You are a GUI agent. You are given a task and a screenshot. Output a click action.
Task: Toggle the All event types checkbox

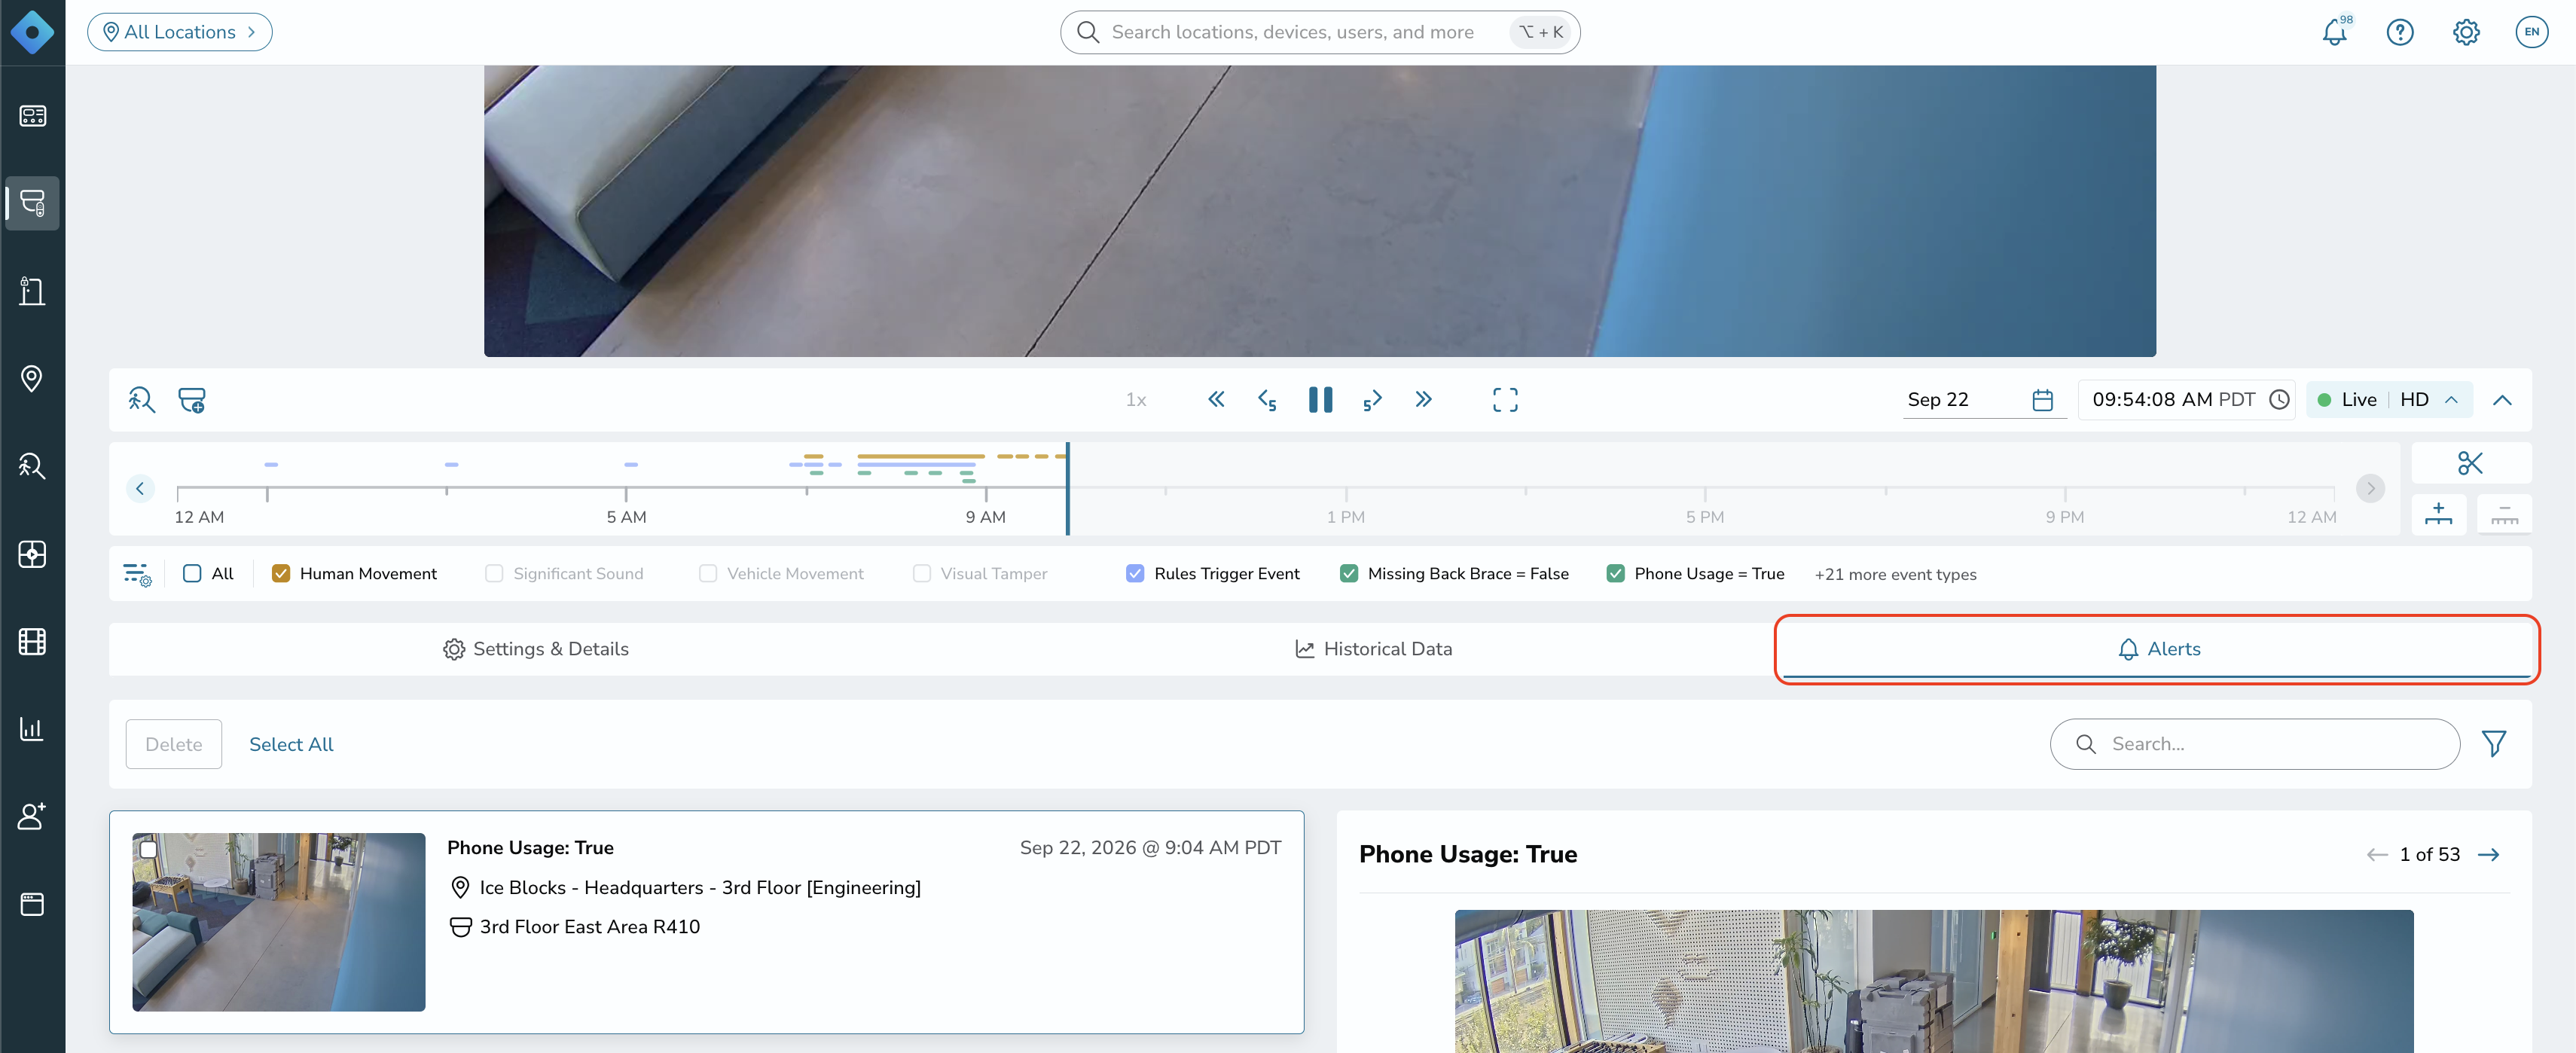tap(192, 574)
